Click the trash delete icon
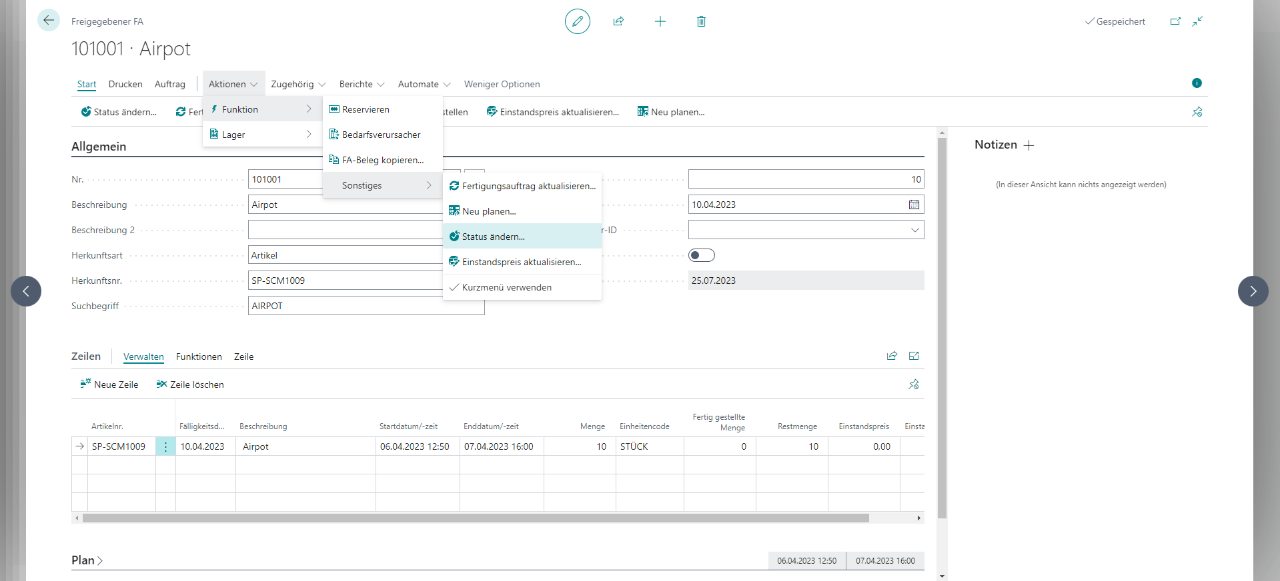 [x=701, y=21]
